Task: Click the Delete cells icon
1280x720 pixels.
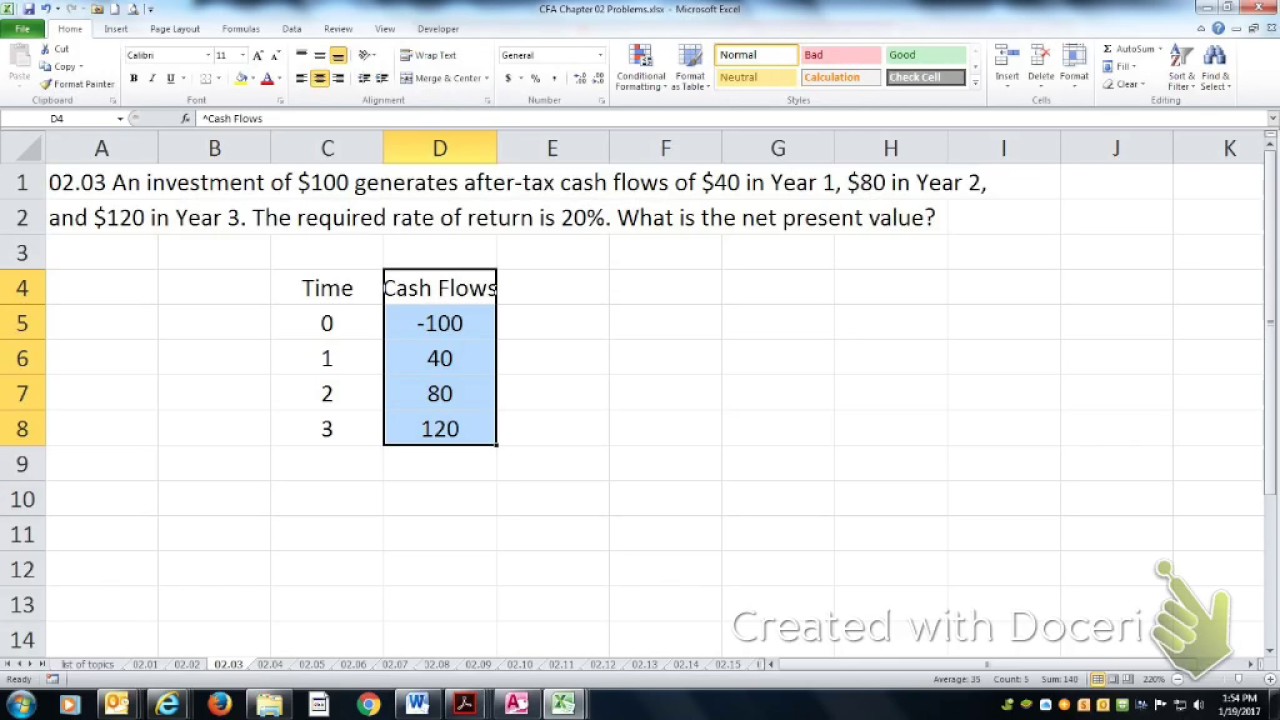Action: pyautogui.click(x=1040, y=56)
